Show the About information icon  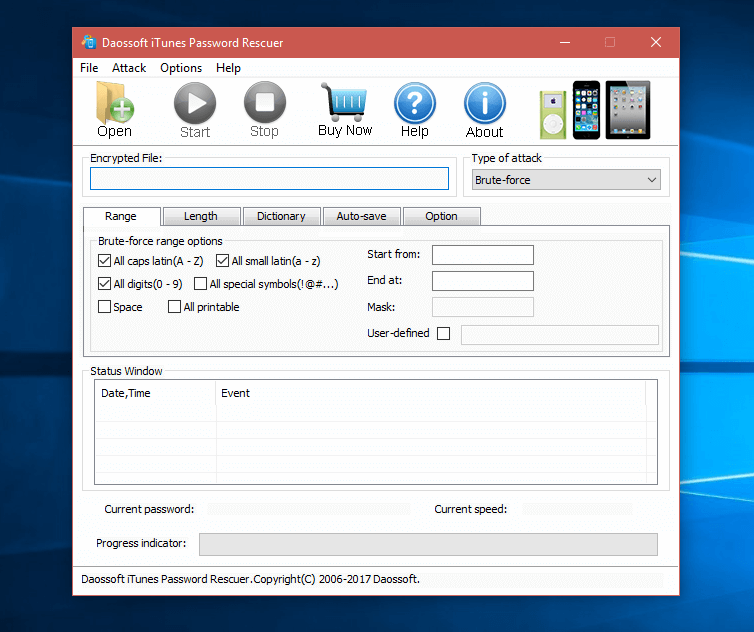pos(485,110)
